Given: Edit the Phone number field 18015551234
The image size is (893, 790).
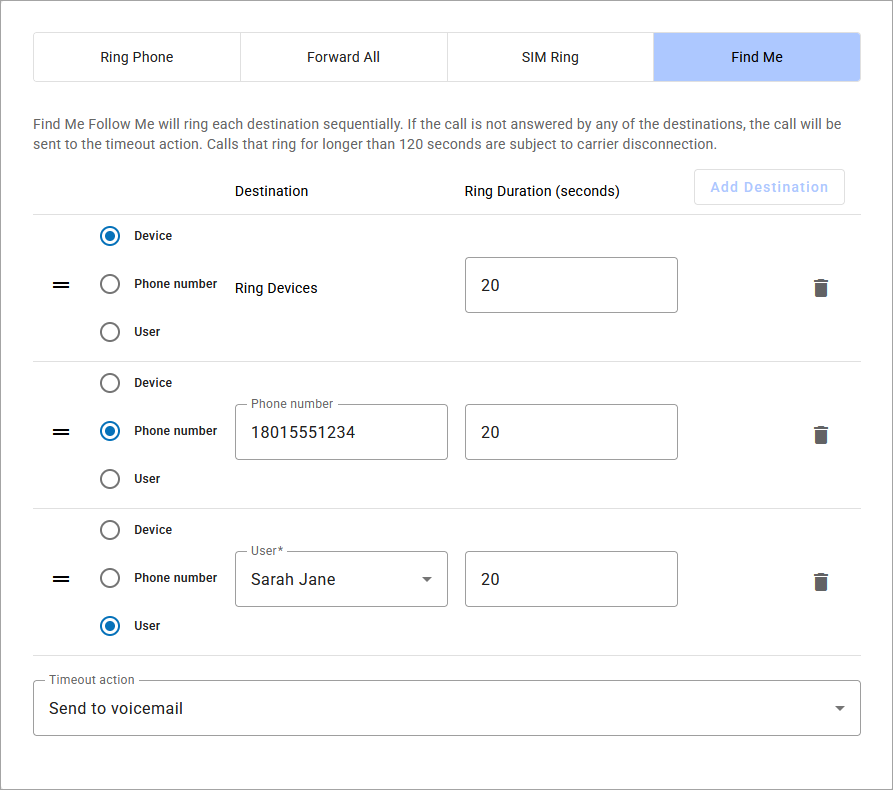Looking at the screenshot, I should tap(341, 432).
